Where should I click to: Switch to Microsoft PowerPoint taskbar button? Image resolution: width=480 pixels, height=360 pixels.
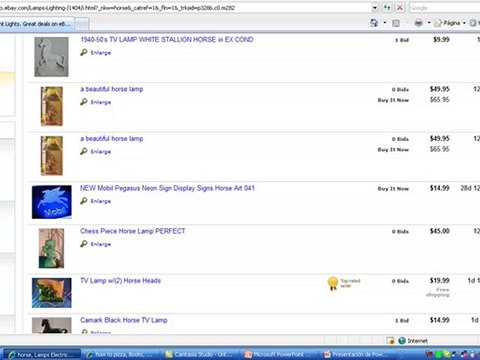[279, 355]
